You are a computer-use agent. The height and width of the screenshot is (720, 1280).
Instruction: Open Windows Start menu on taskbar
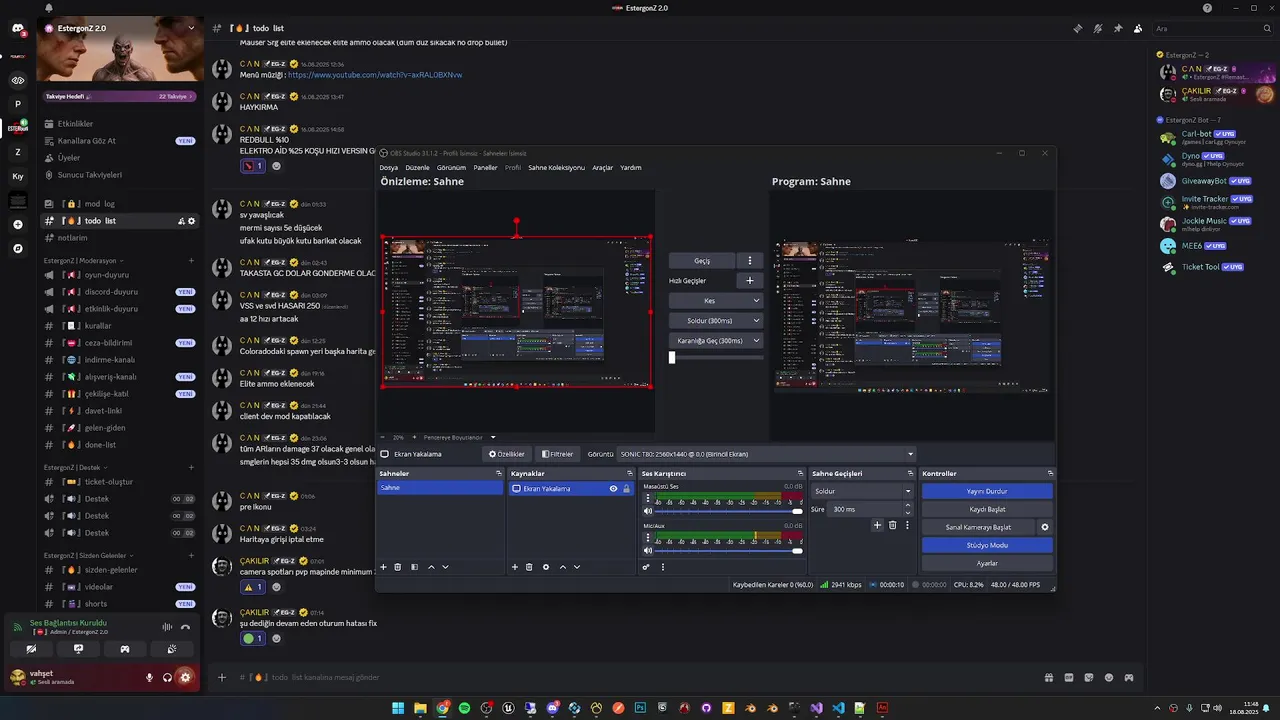(x=398, y=708)
